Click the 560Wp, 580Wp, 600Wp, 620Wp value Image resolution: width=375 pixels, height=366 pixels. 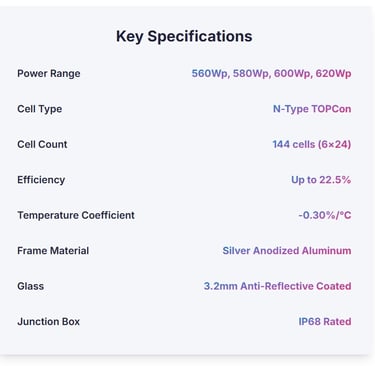(x=271, y=74)
